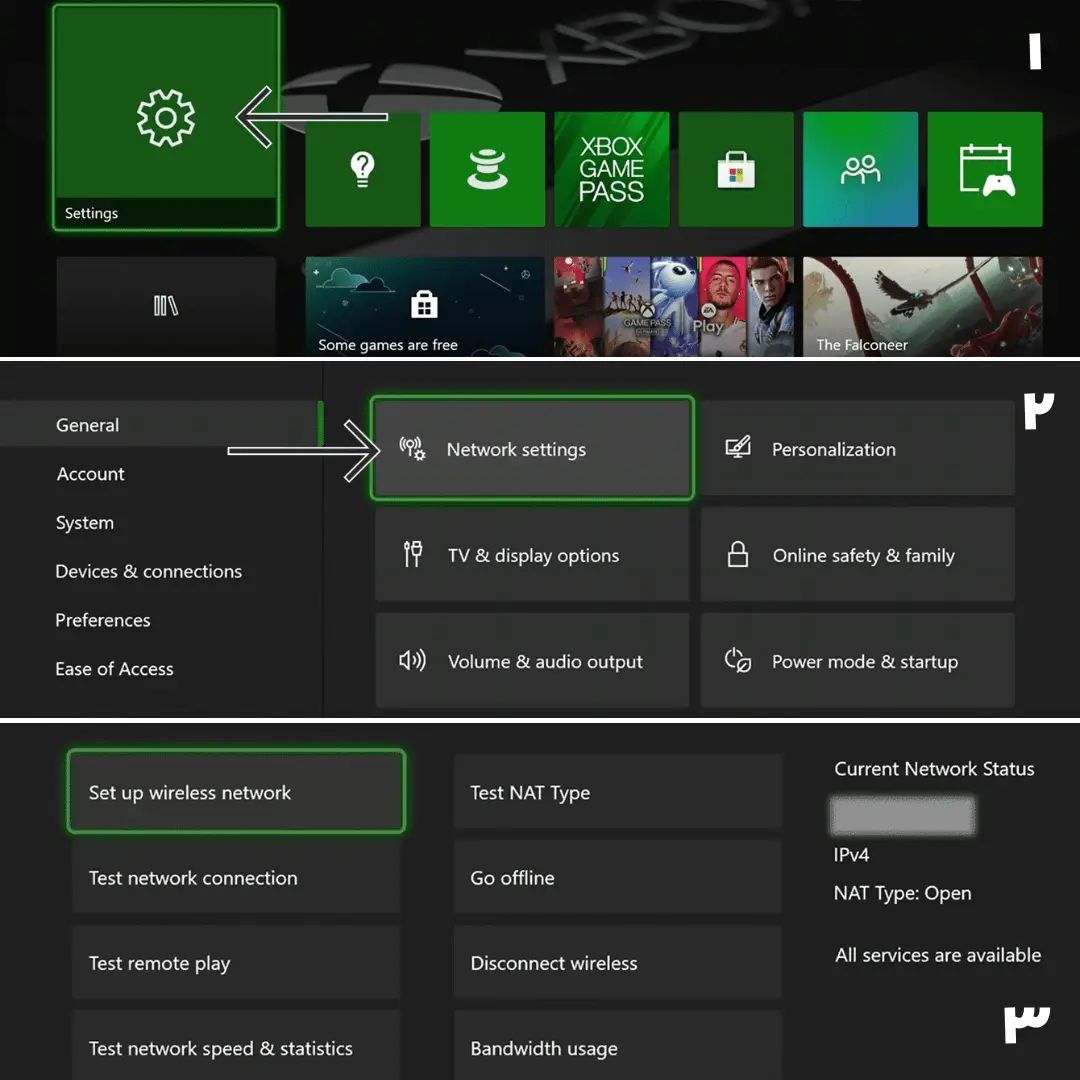Choose Bandwidth usage
Image resolution: width=1080 pixels, height=1080 pixels.
coord(618,1047)
